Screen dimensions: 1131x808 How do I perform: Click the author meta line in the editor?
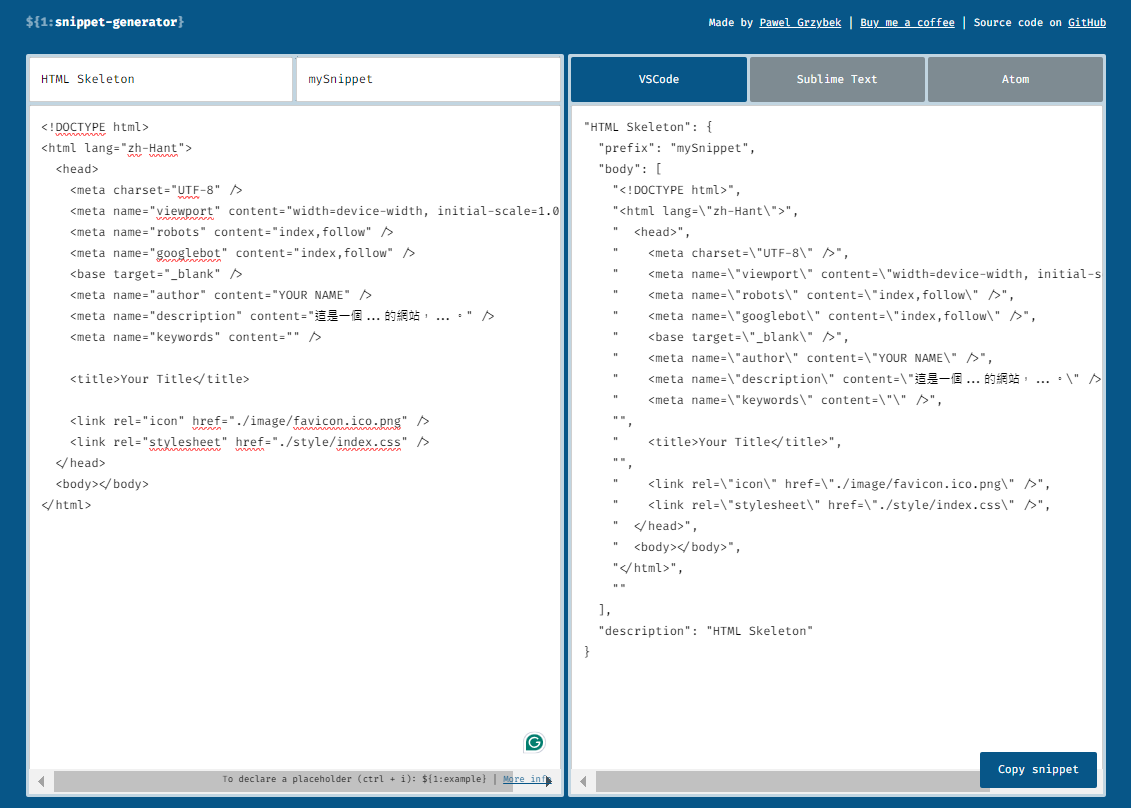(x=221, y=294)
